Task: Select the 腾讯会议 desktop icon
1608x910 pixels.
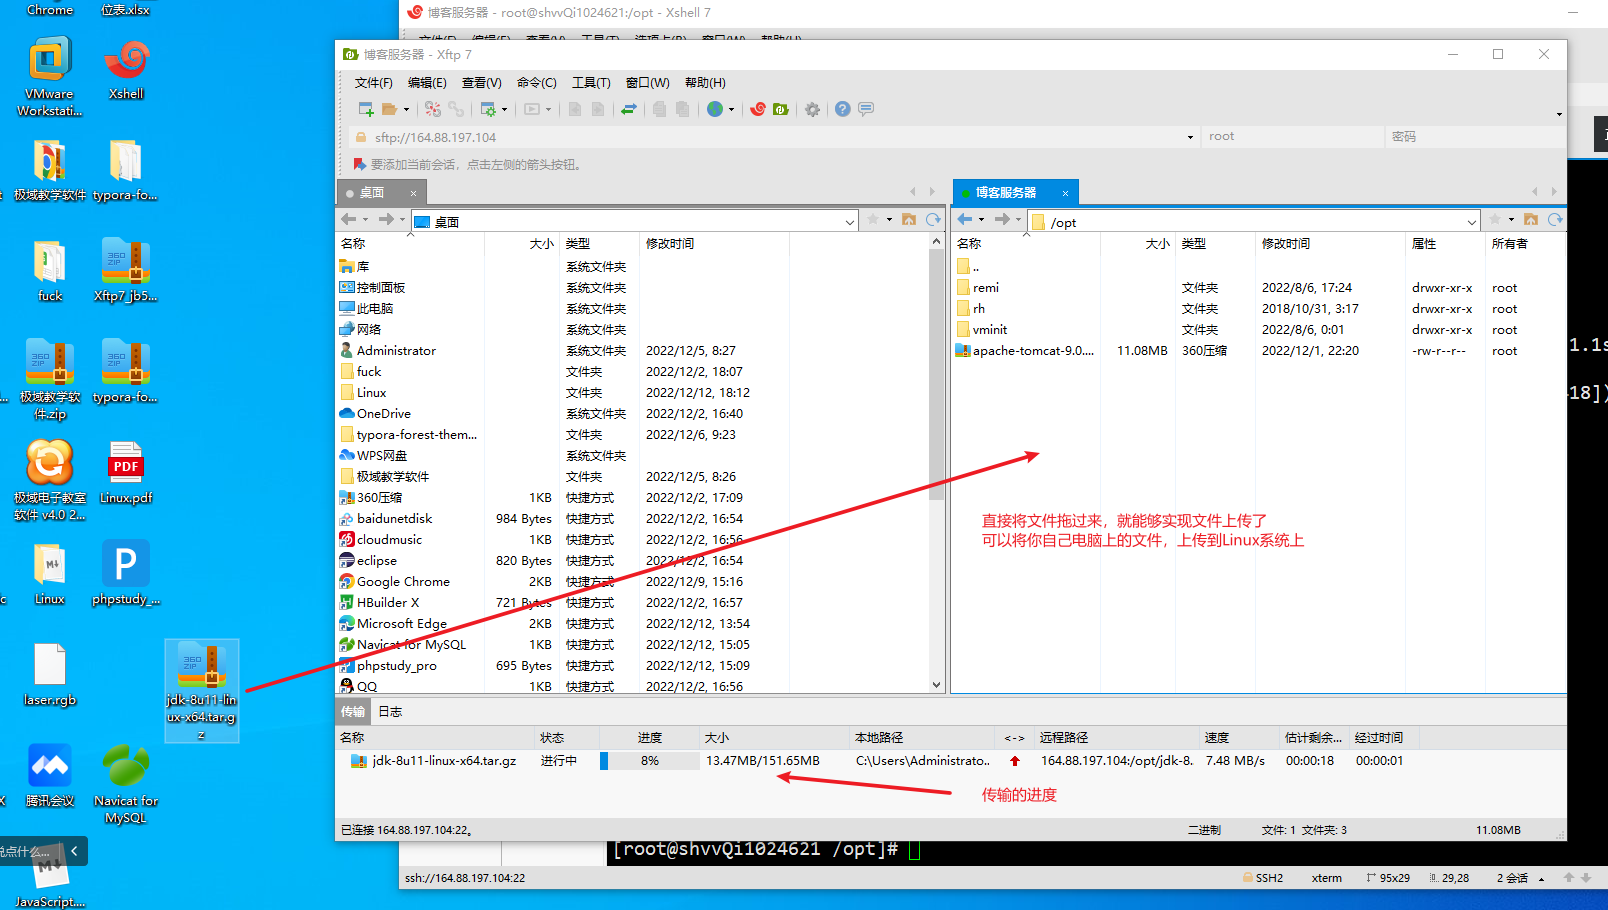Action: coord(50,776)
